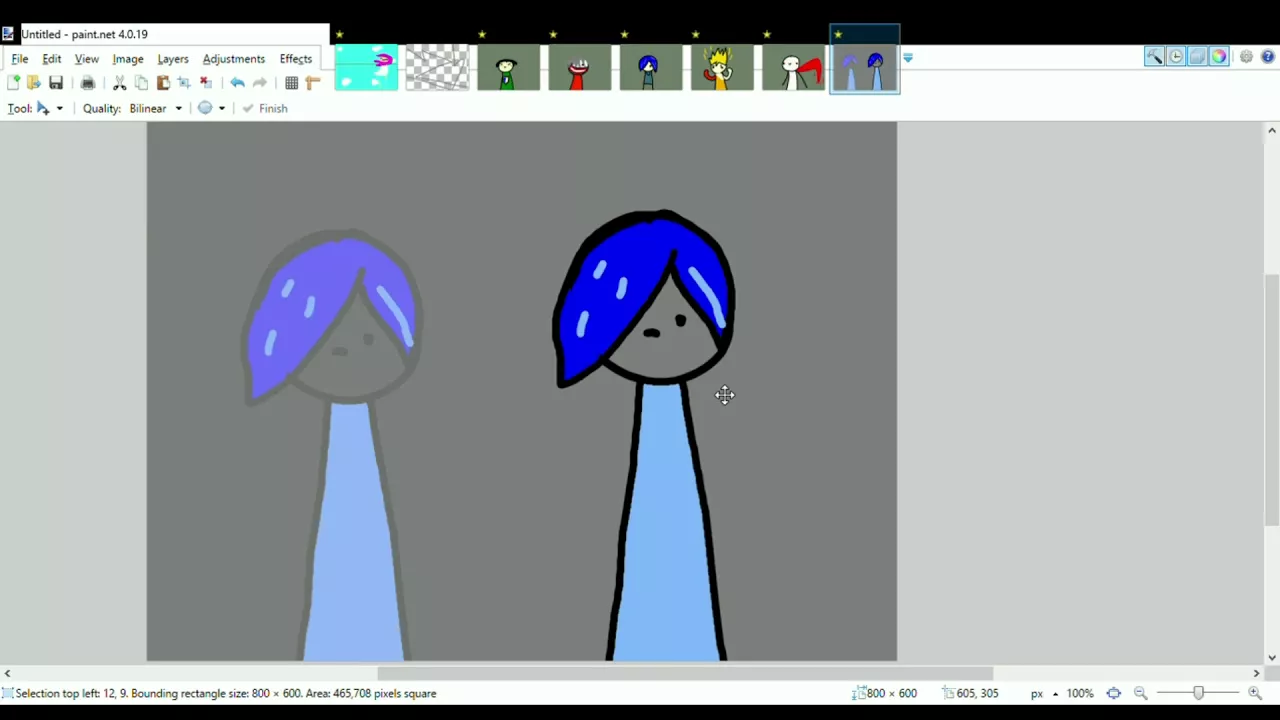Click the scroll down arrow
1280x720 pixels.
coord(1272,657)
